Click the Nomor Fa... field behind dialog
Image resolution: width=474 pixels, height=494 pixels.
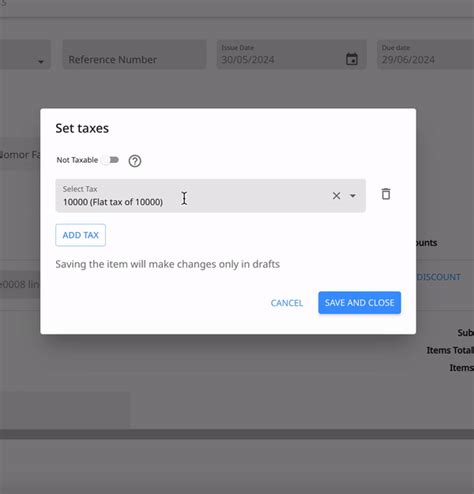click(x=20, y=155)
